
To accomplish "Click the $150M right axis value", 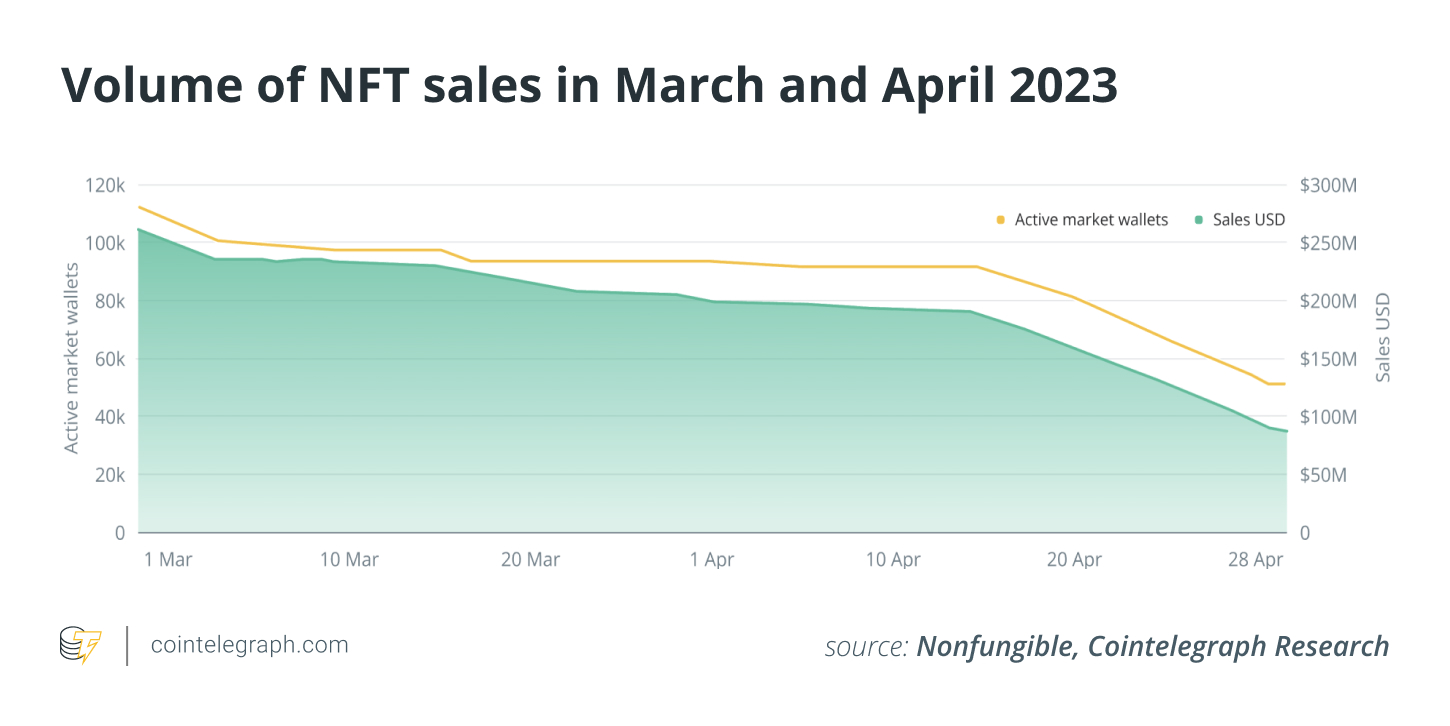I will tap(1328, 359).
